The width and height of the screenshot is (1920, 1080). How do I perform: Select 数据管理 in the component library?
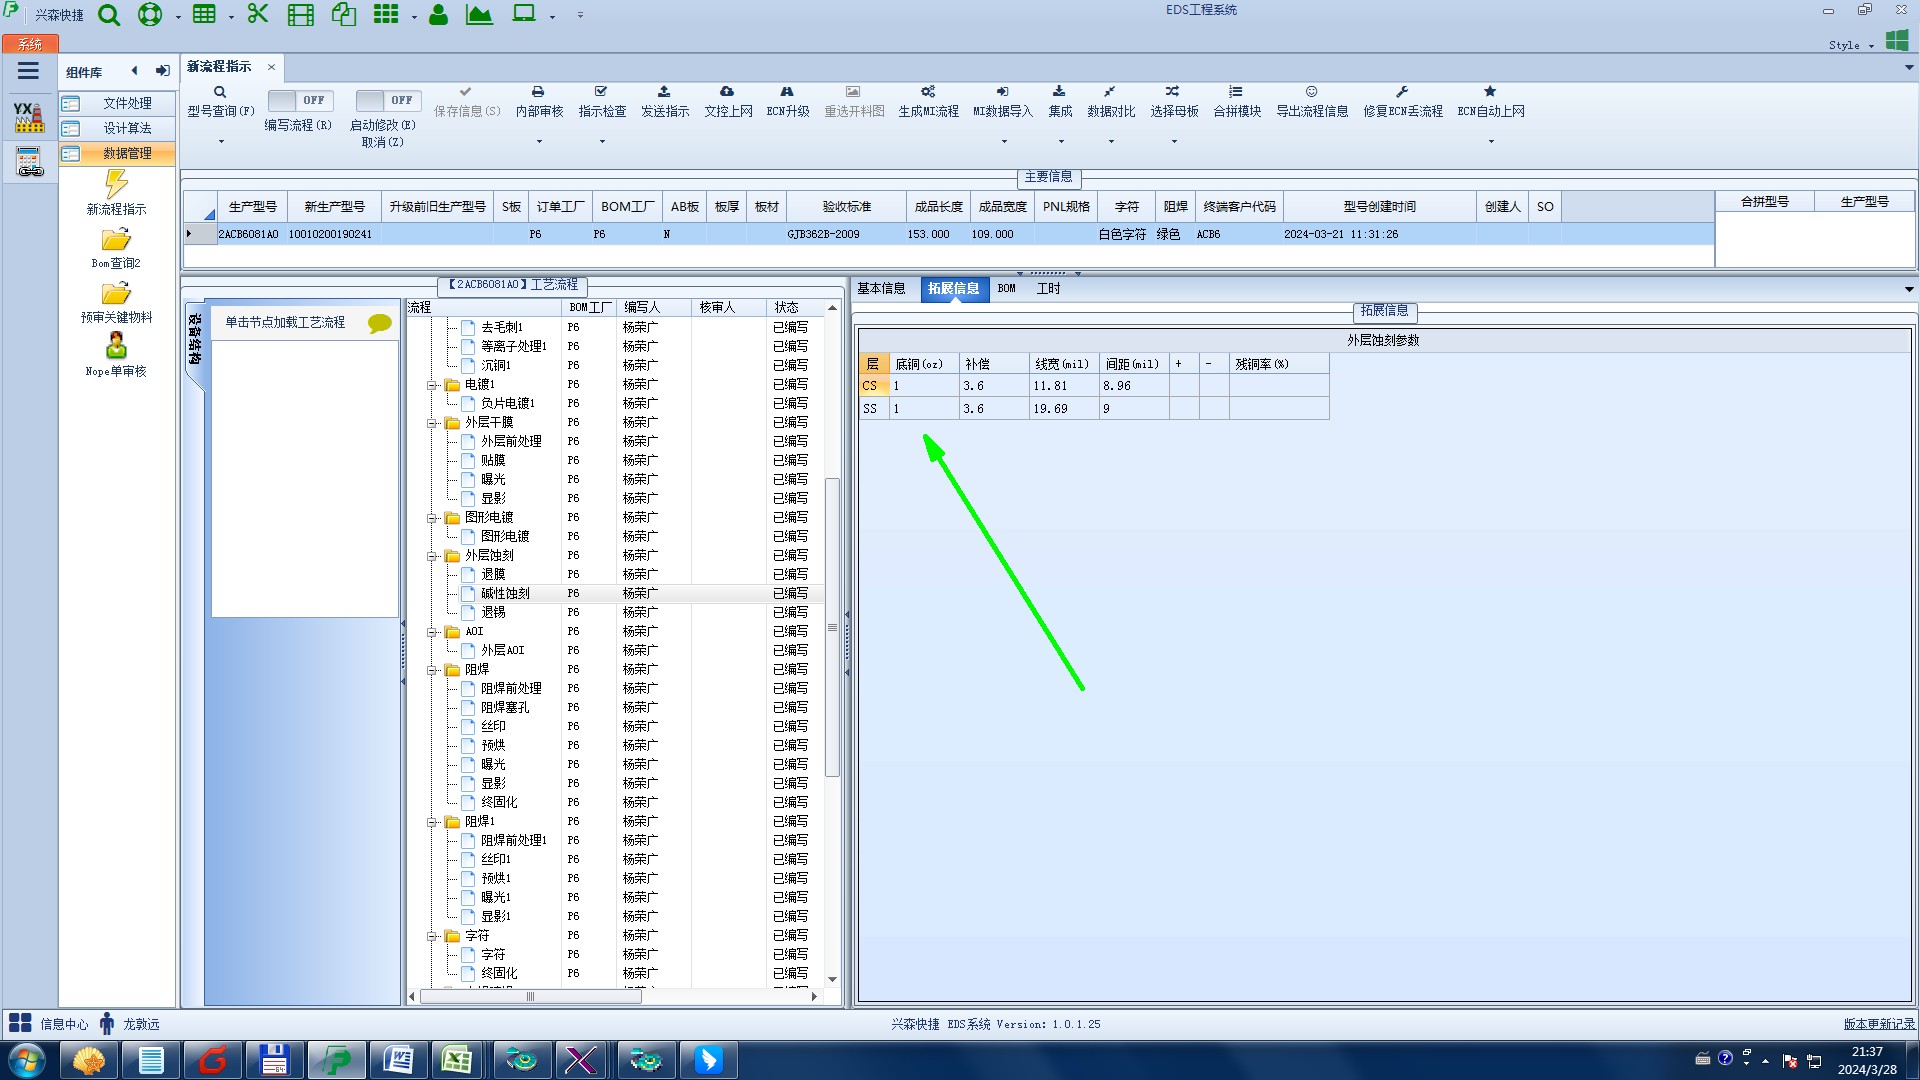tap(127, 153)
